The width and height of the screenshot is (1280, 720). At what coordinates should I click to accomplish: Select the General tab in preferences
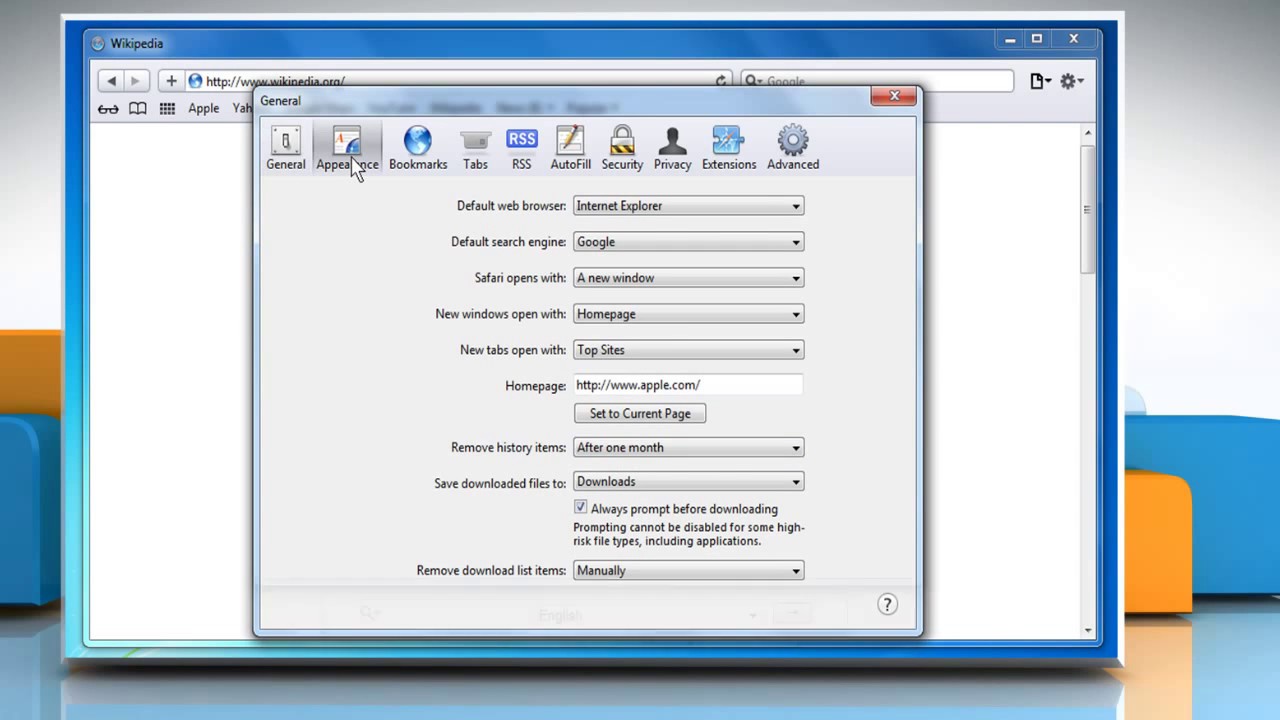pyautogui.click(x=286, y=147)
